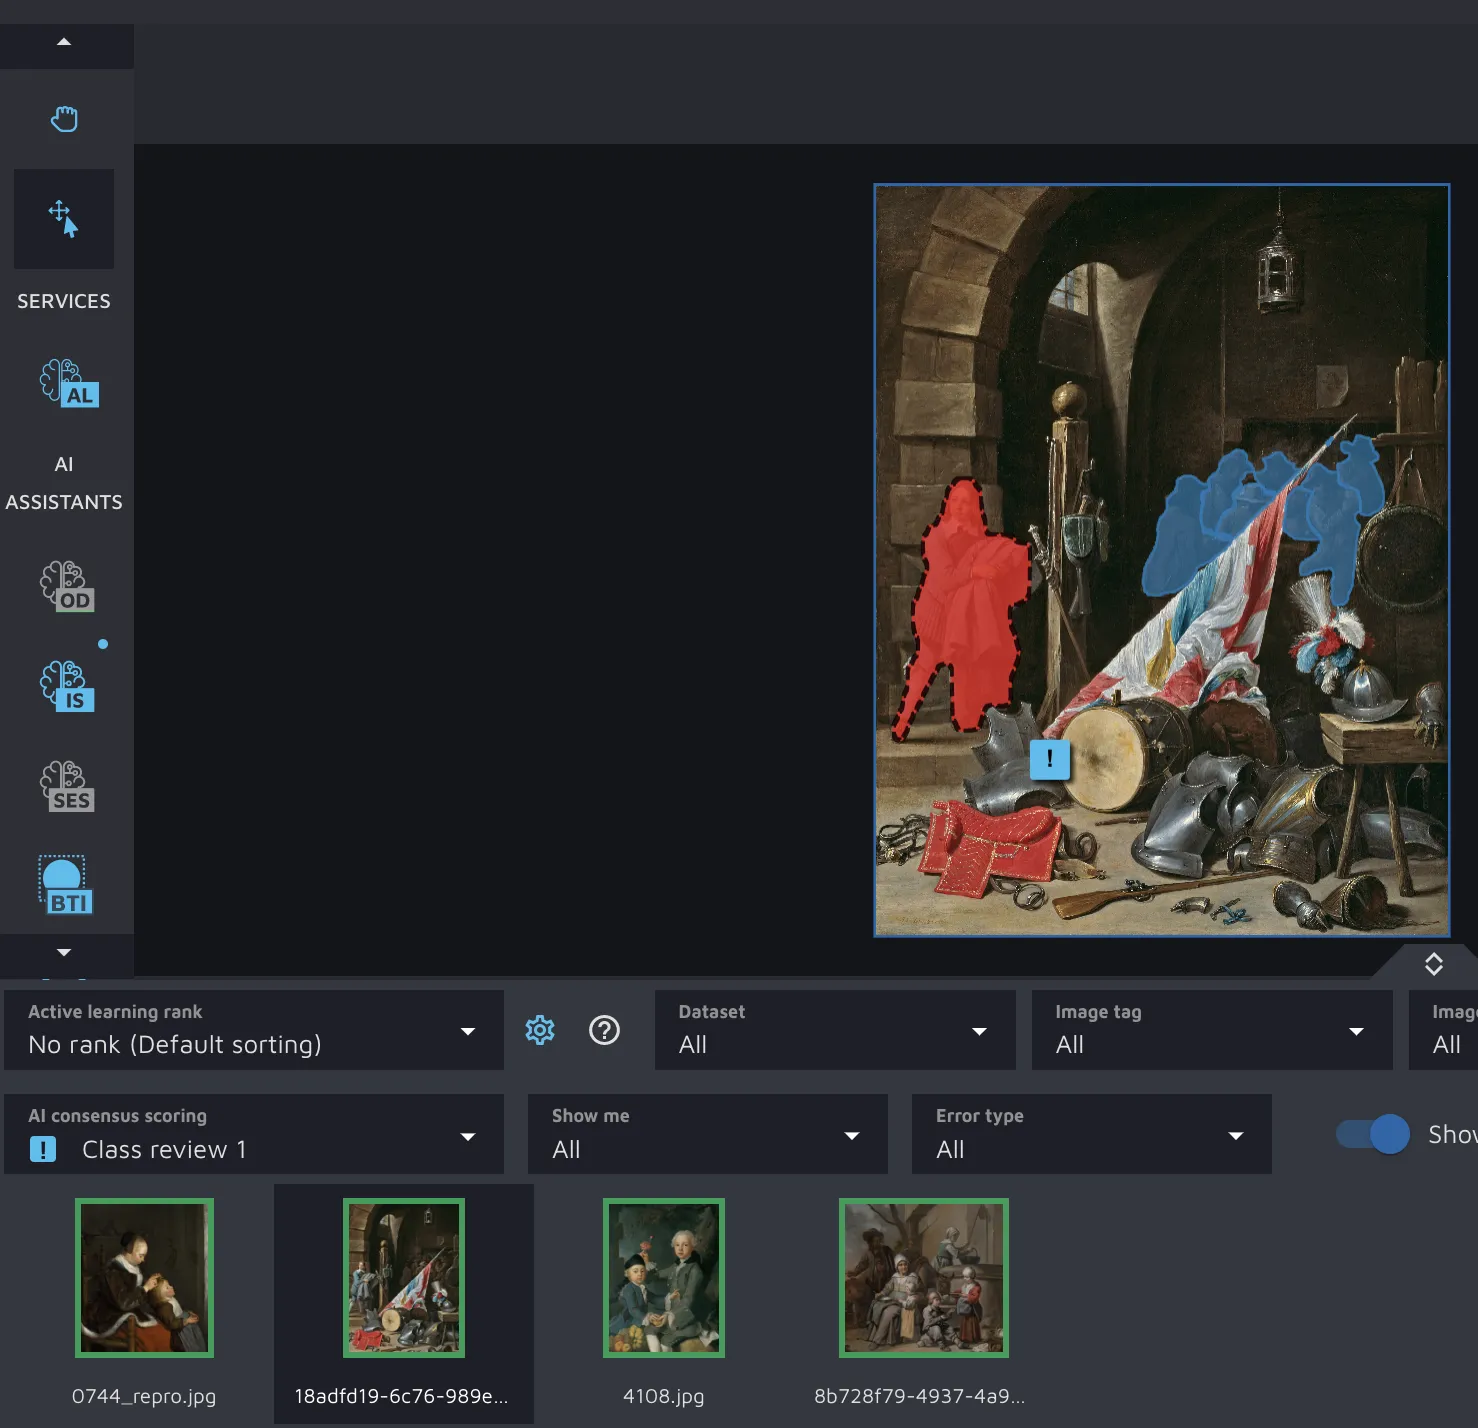The height and width of the screenshot is (1428, 1478).
Task: Open the Show me filter dropdown
Action: [707, 1135]
